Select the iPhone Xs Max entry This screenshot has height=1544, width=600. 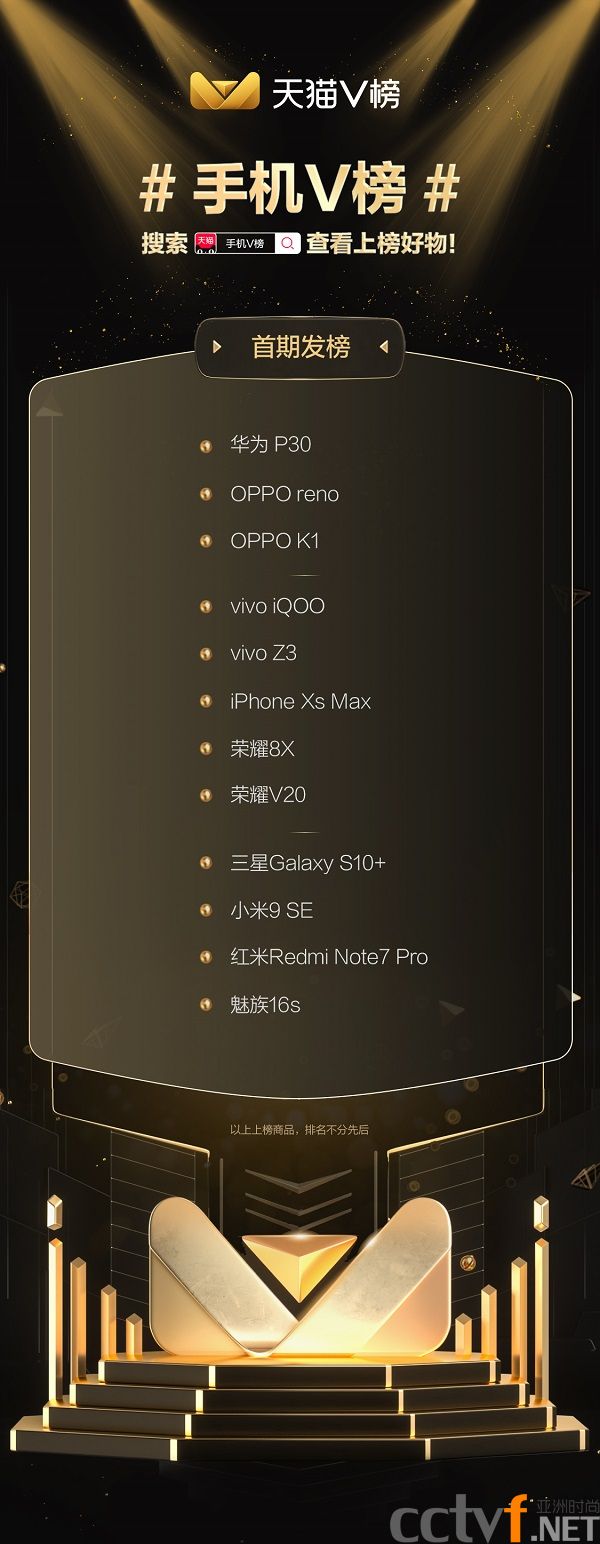coord(301,701)
